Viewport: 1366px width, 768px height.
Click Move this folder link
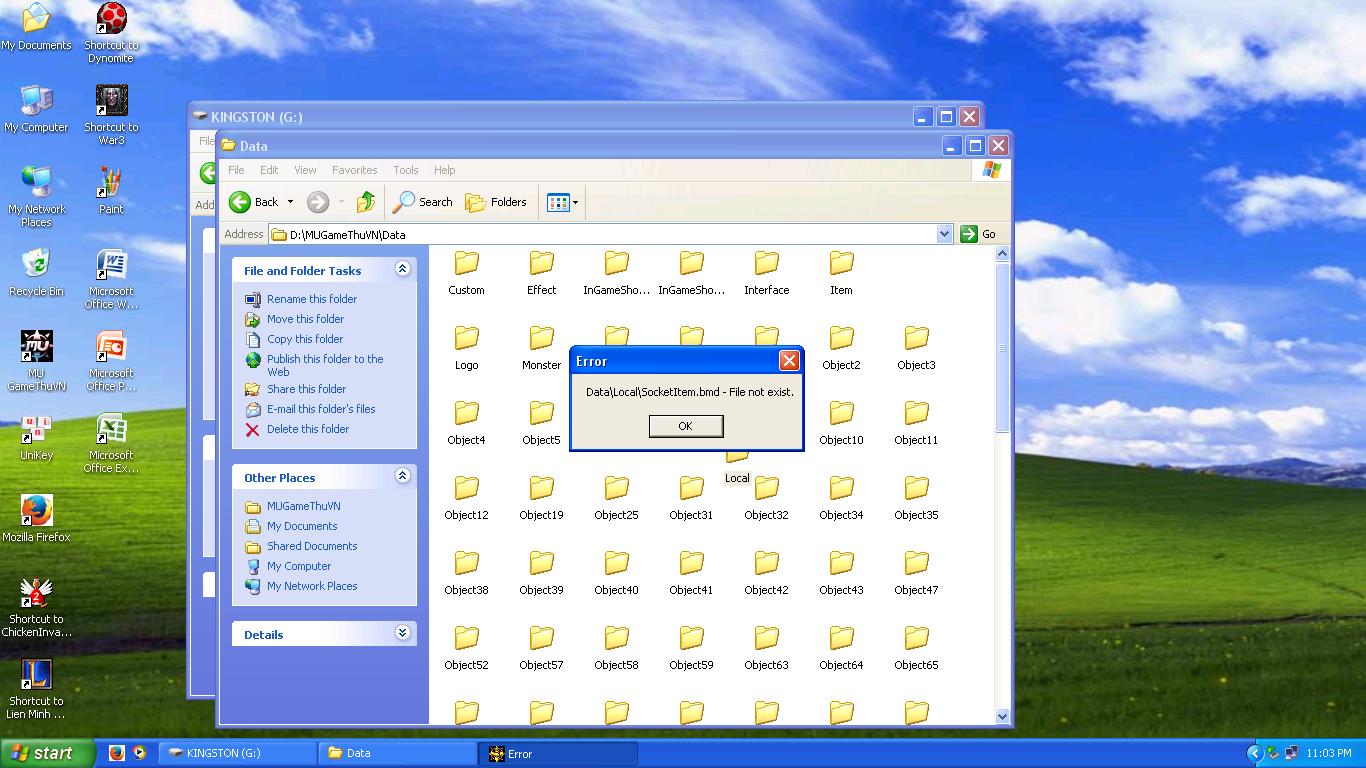[x=305, y=319]
